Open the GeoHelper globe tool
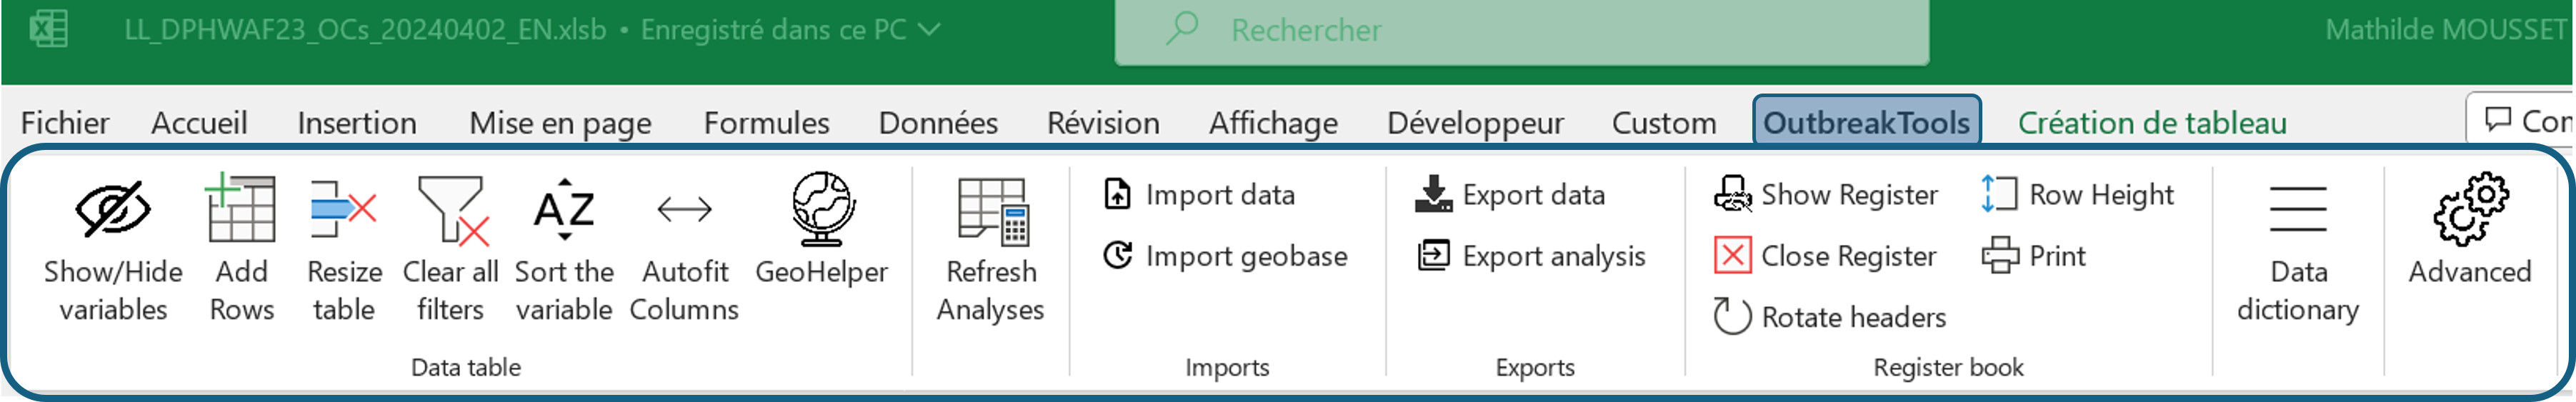Screen dimensions: 2576x402 pyautogui.click(x=822, y=209)
